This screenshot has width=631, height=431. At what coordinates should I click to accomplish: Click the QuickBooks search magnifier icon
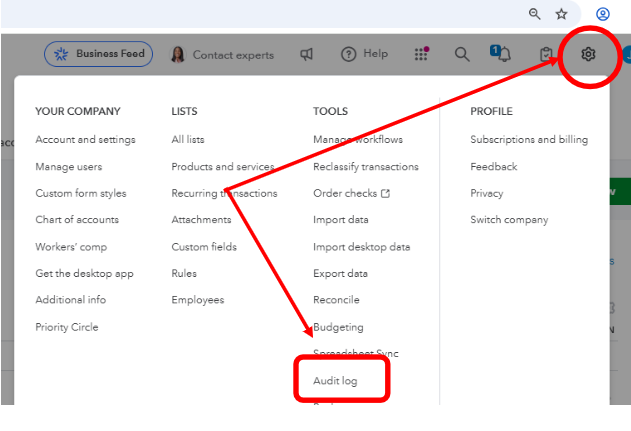462,54
